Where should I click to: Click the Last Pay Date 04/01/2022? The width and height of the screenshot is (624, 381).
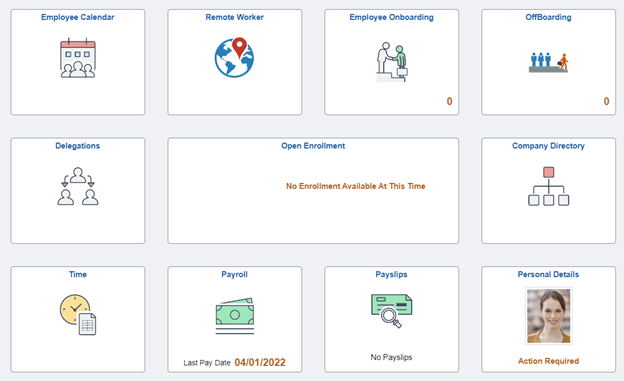pos(234,362)
